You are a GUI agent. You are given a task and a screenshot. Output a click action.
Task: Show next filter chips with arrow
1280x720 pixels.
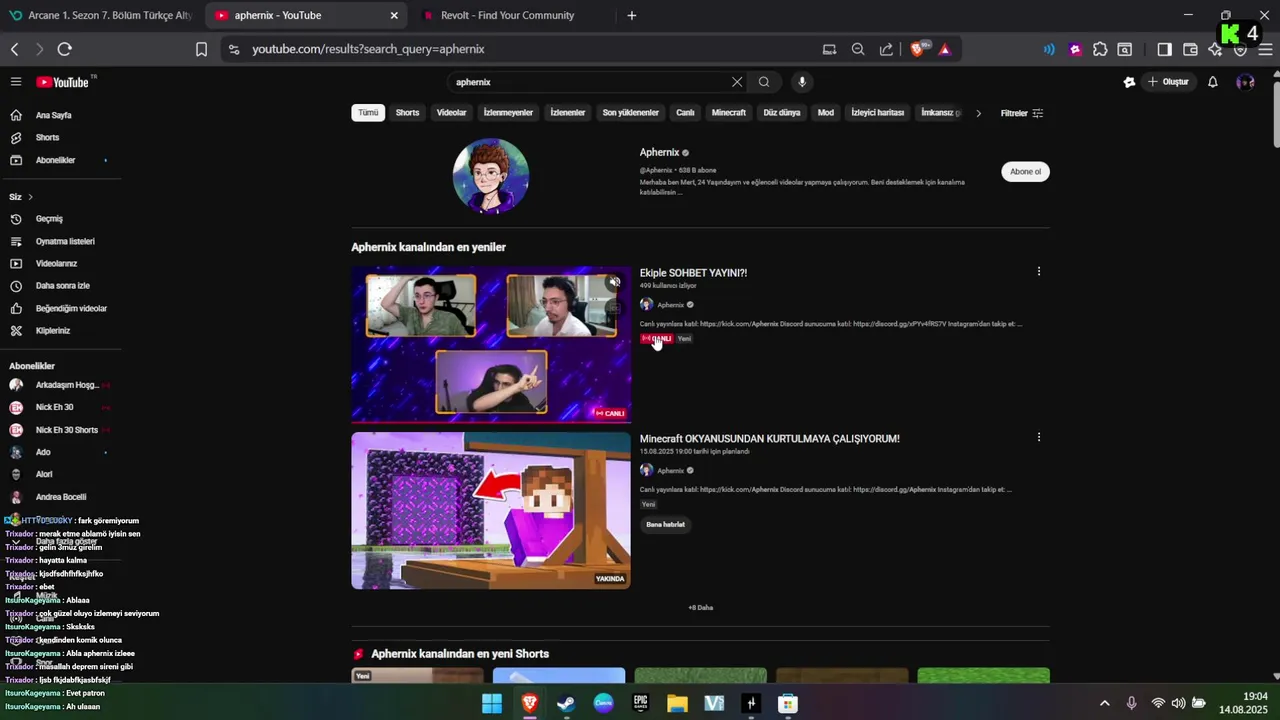978,113
